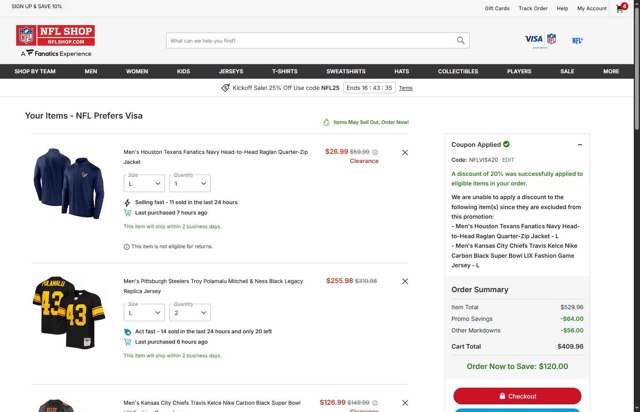
Task: Click Item Total $529.96 value
Action: click(571, 307)
